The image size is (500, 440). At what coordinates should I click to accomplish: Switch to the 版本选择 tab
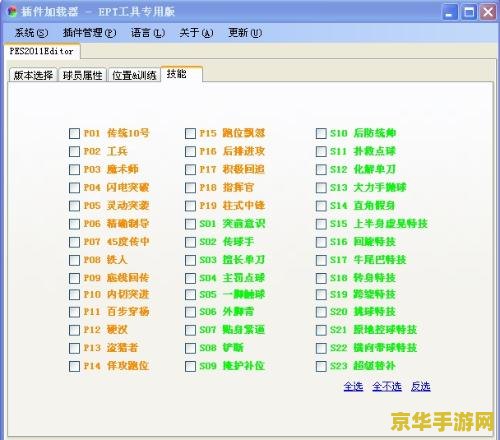[33, 75]
